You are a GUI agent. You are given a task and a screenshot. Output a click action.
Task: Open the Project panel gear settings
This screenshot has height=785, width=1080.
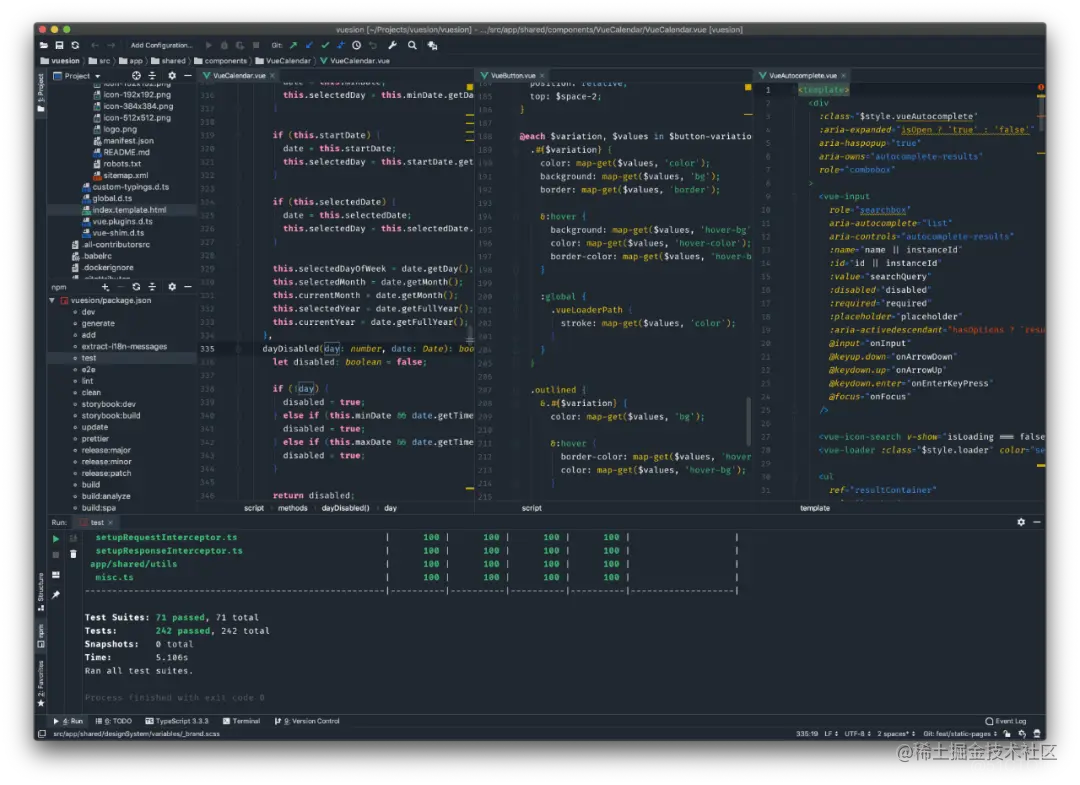pyautogui.click(x=172, y=76)
